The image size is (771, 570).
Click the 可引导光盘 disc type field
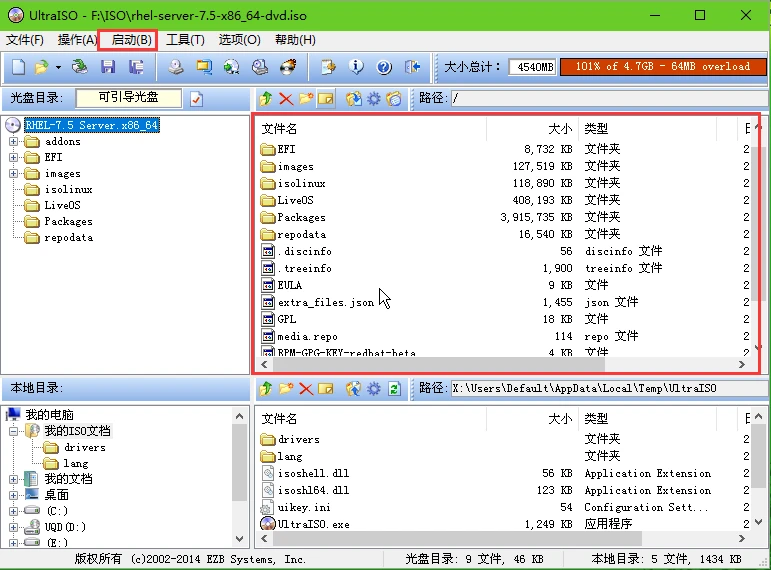pyautogui.click(x=128, y=98)
